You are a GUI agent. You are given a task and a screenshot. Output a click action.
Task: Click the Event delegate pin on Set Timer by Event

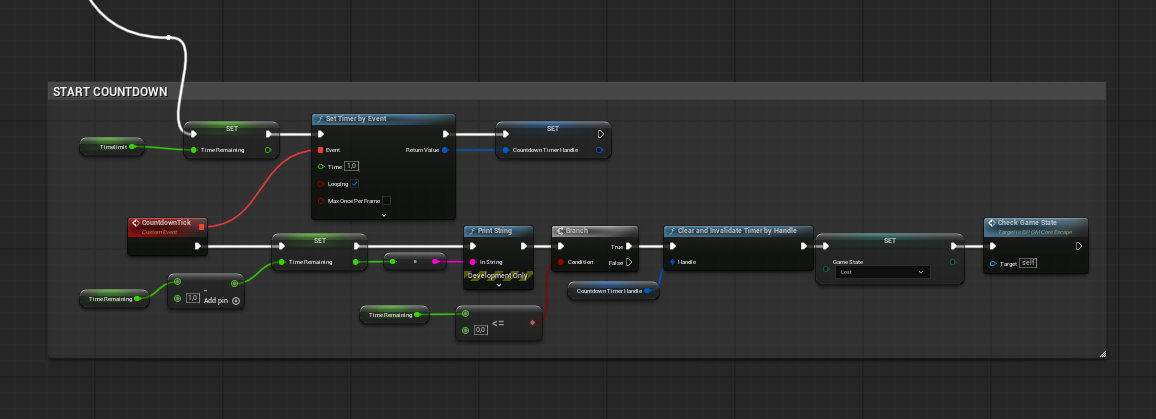tap(321, 150)
